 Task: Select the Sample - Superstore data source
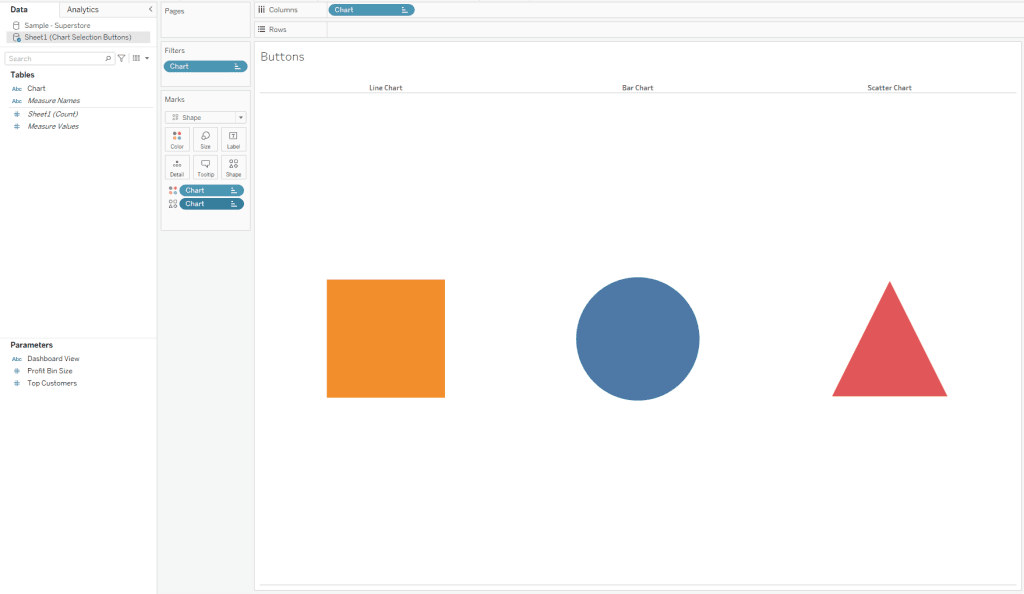[x=58, y=25]
